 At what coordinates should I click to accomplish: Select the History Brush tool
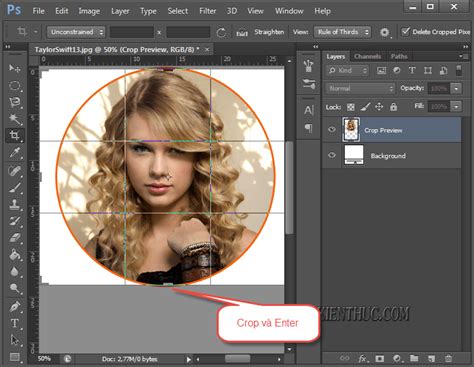14,221
